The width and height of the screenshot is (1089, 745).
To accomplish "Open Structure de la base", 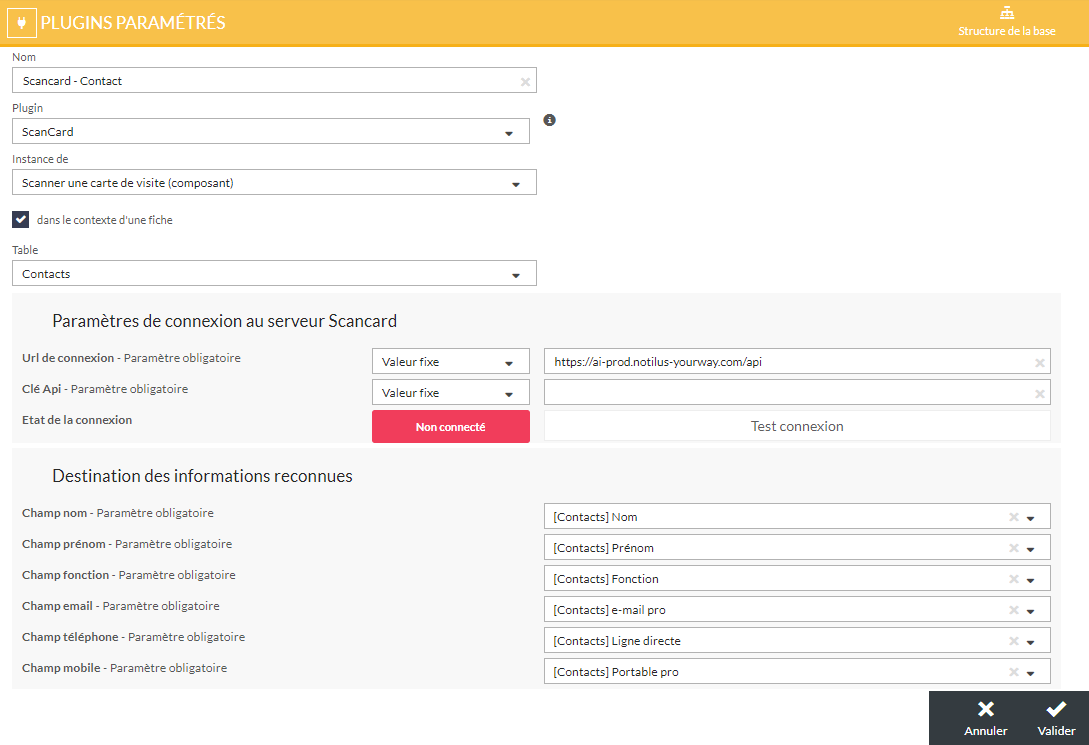I will [1006, 22].
